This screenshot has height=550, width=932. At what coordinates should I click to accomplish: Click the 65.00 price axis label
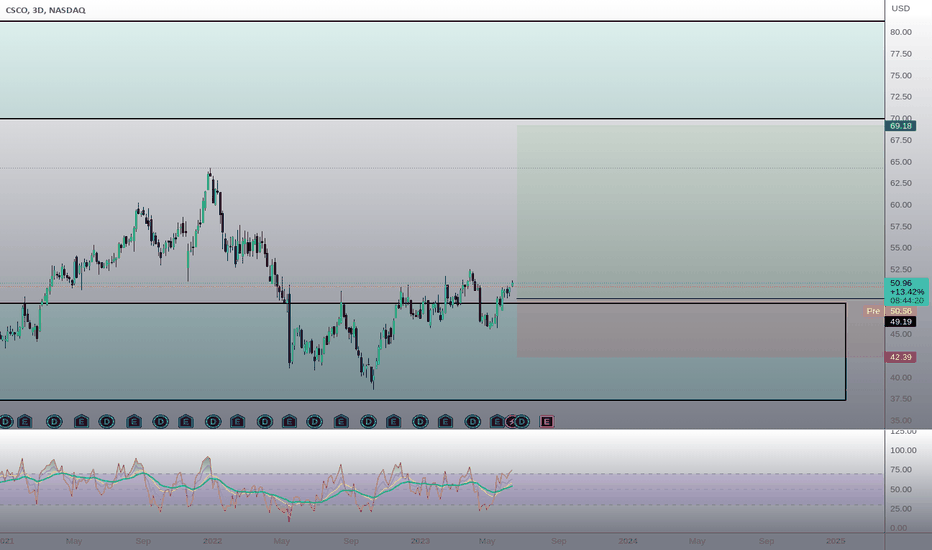pos(900,162)
